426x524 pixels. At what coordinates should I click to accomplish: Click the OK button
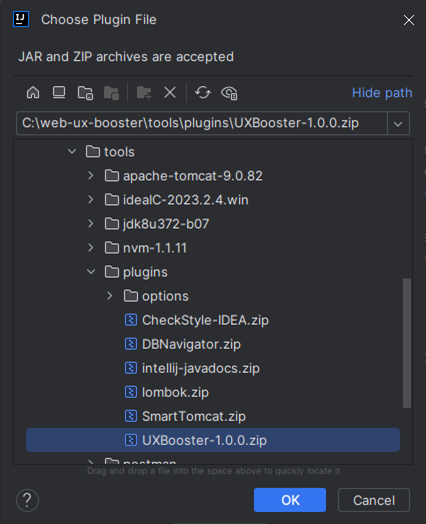pos(290,500)
